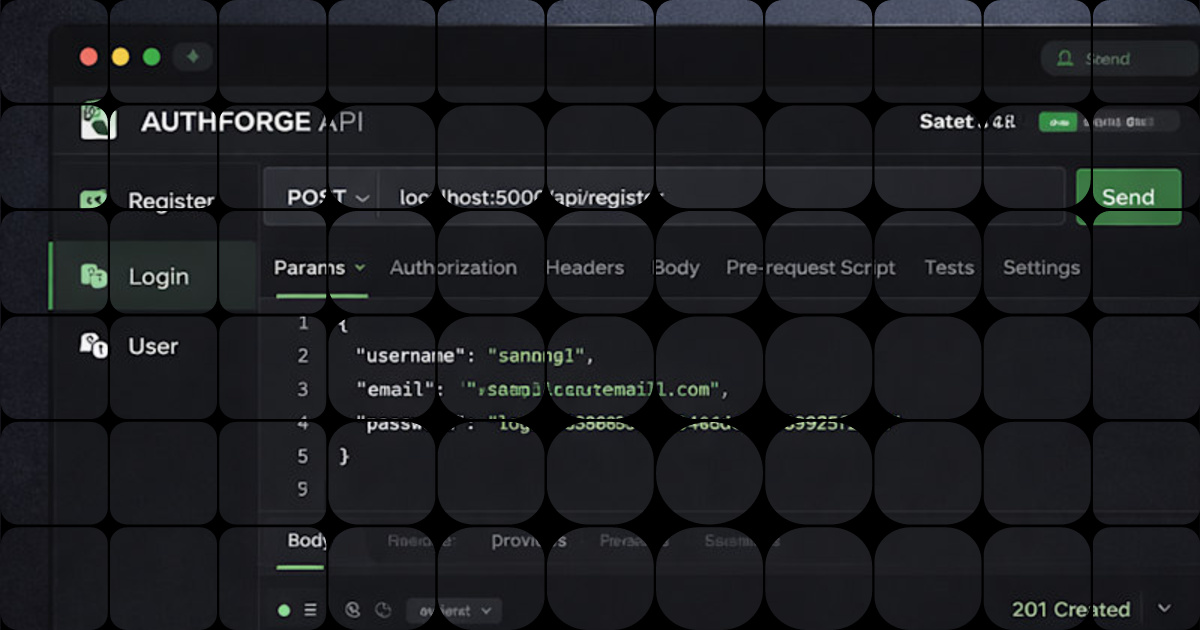1200x630 pixels.
Task: Click the email address value on line 3
Action: click(595, 389)
